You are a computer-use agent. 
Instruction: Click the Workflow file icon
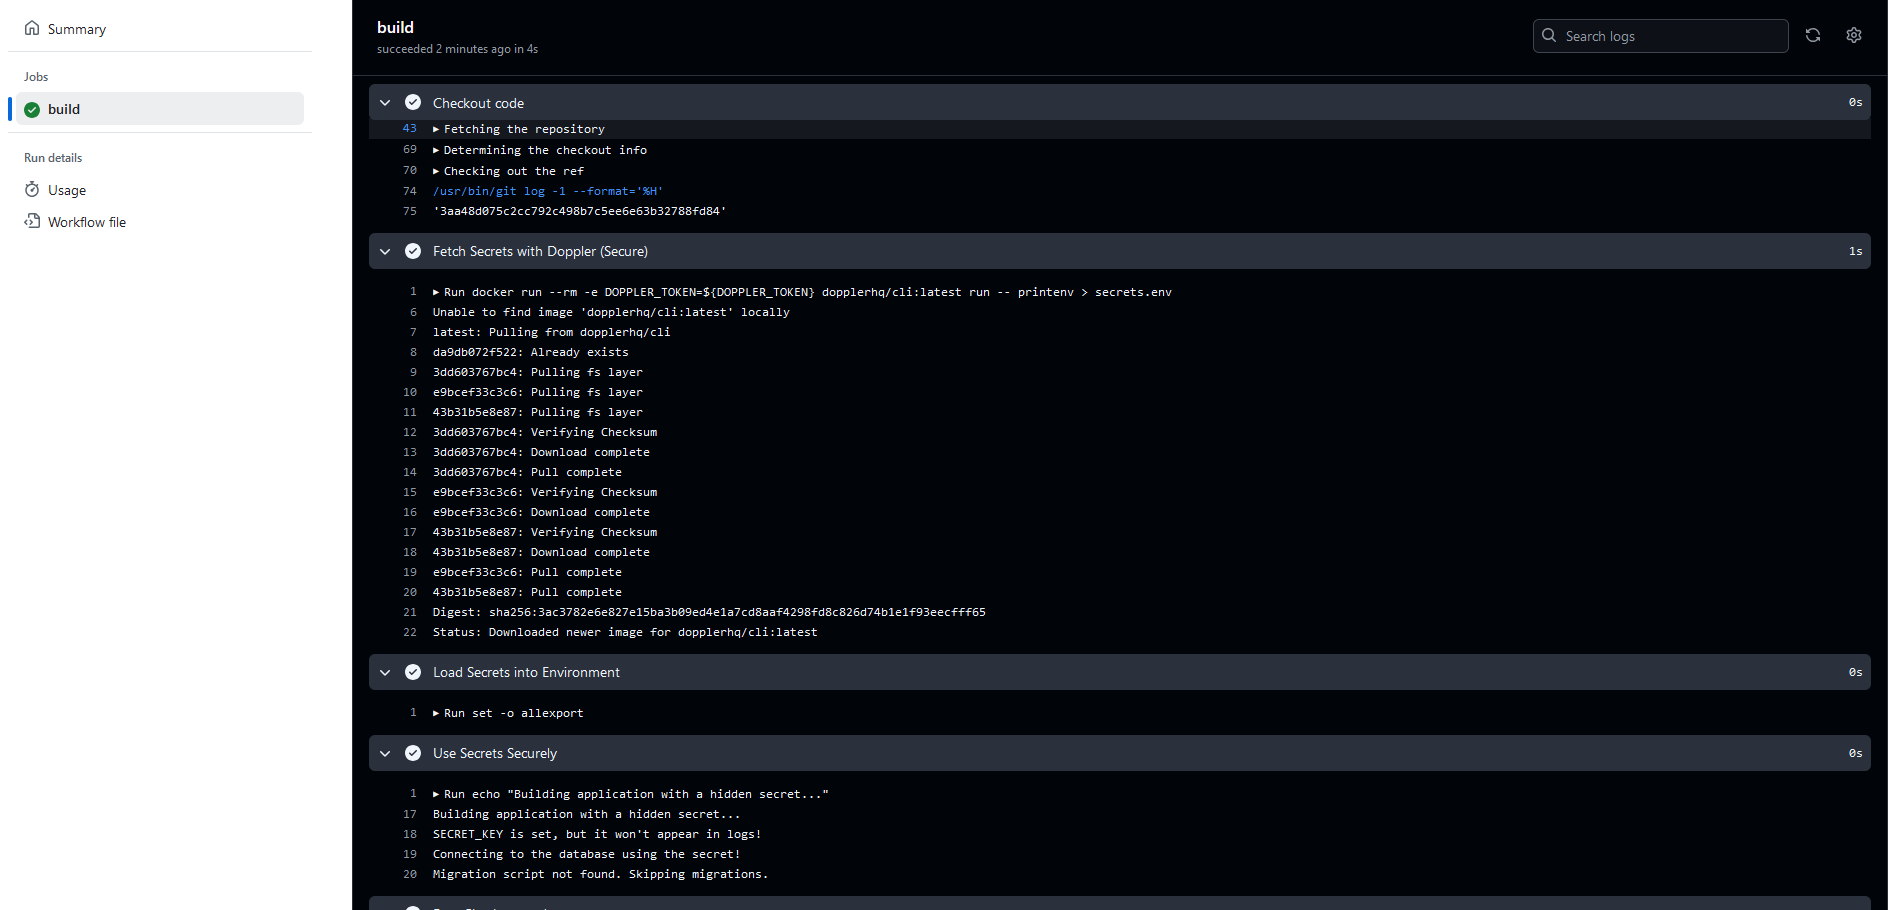click(x=32, y=221)
